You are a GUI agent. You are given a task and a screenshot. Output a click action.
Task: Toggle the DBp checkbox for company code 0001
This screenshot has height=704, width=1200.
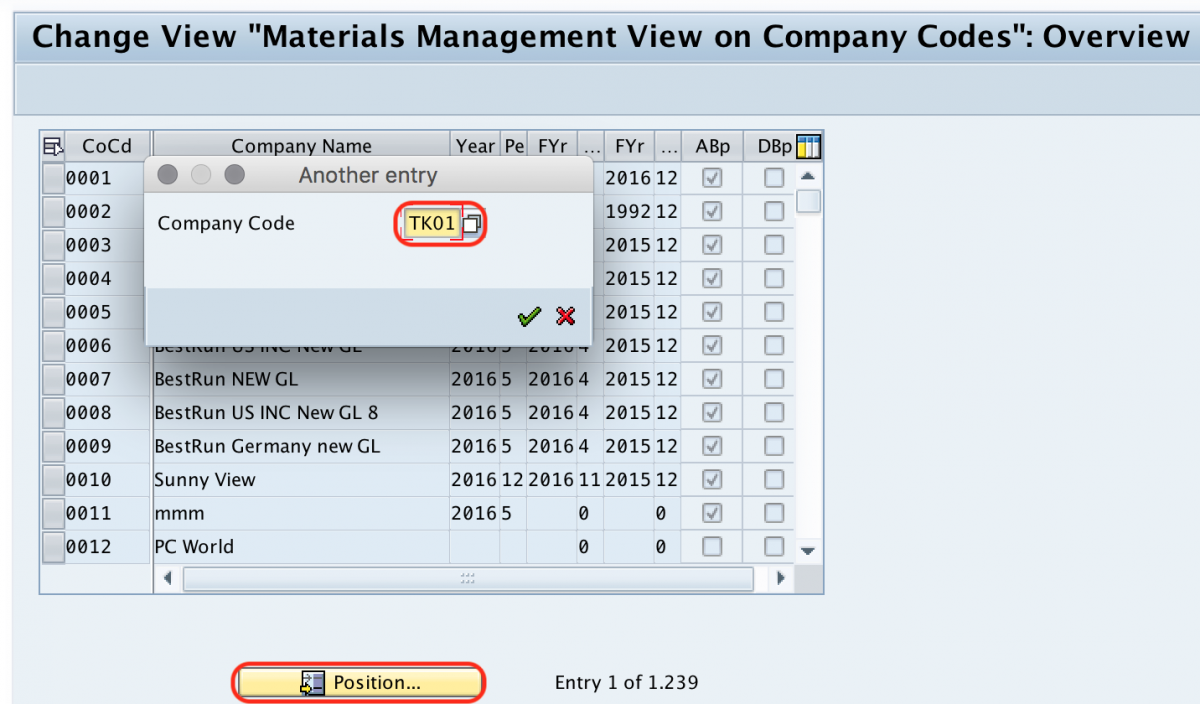[773, 178]
